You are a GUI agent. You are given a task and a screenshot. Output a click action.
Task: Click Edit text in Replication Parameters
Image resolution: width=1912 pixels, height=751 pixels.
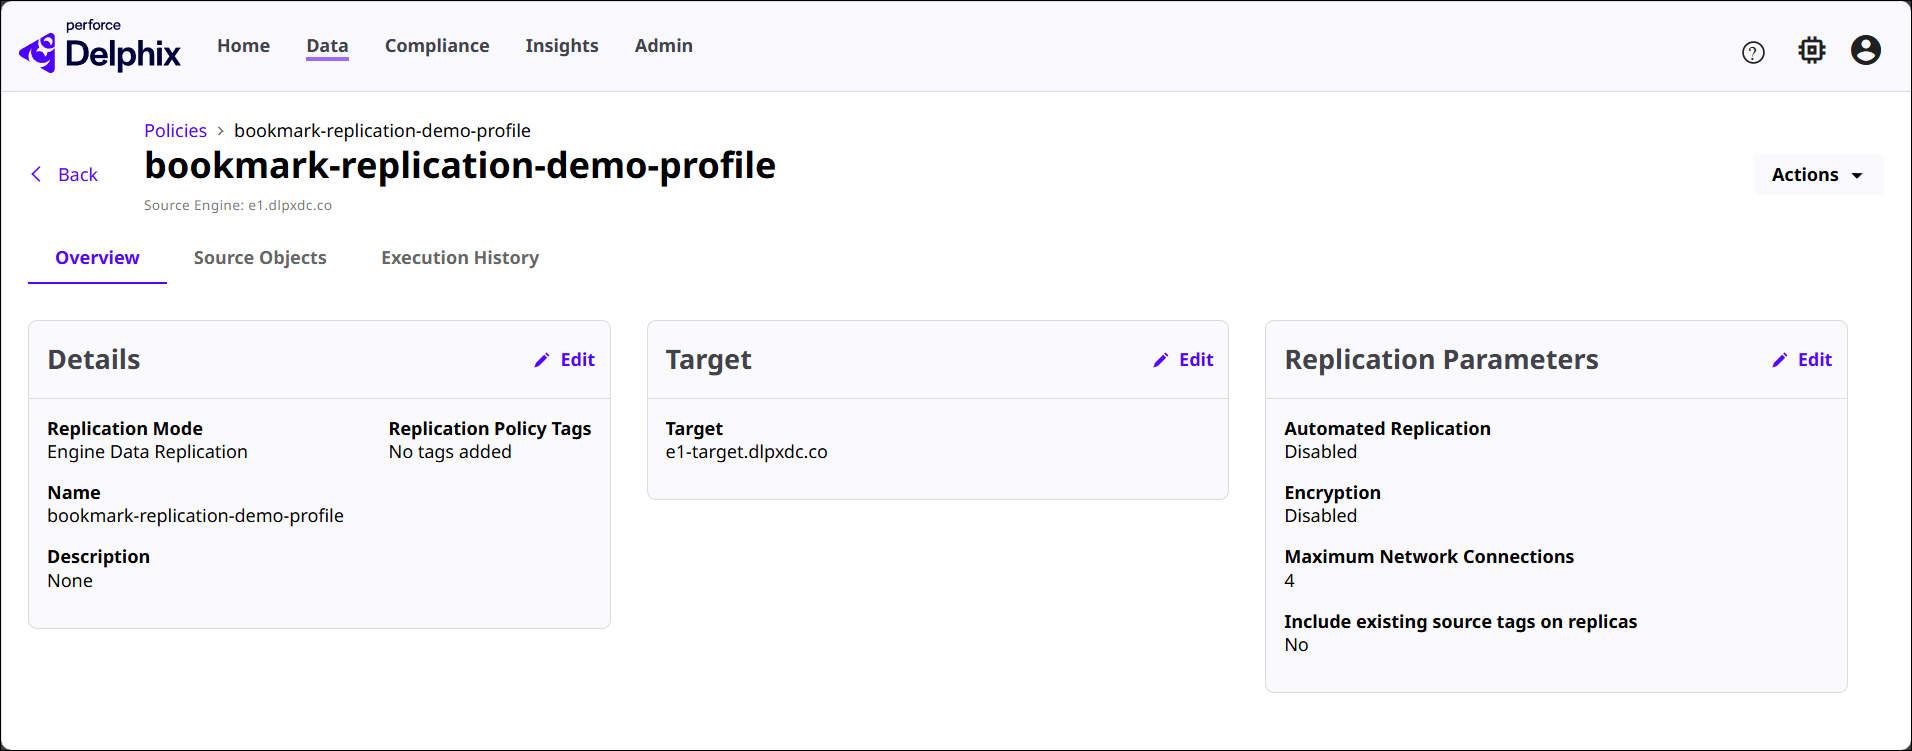pyautogui.click(x=1814, y=360)
